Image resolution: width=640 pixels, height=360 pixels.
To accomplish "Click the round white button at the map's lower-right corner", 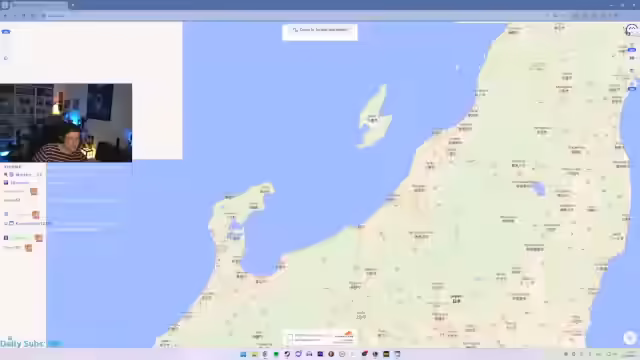I will point(630,338).
